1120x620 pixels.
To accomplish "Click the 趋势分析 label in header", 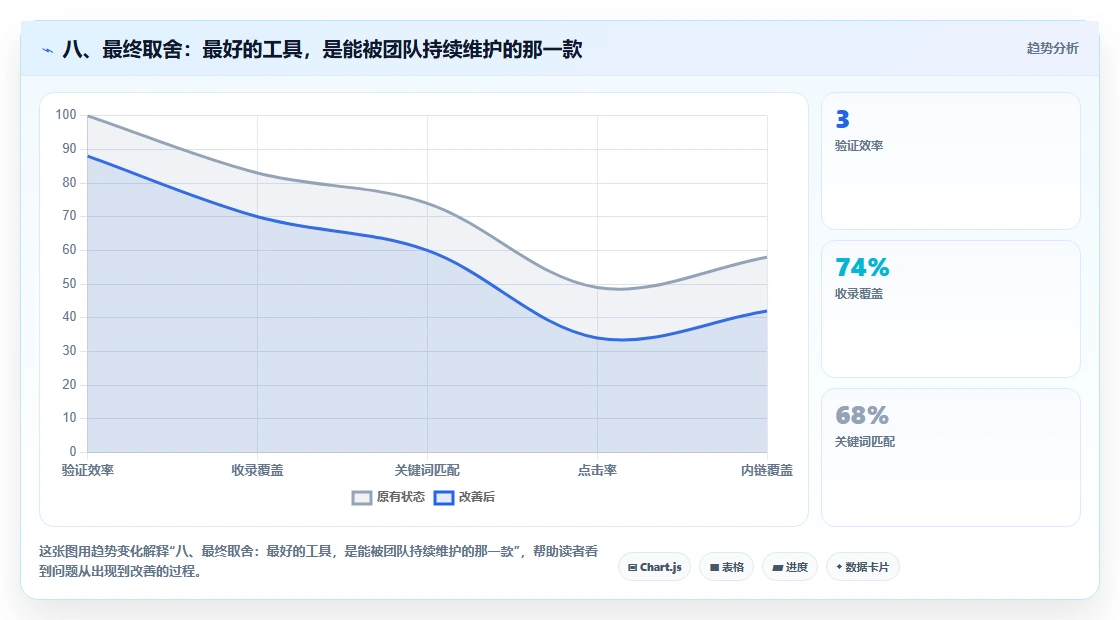I will click(x=1052, y=49).
